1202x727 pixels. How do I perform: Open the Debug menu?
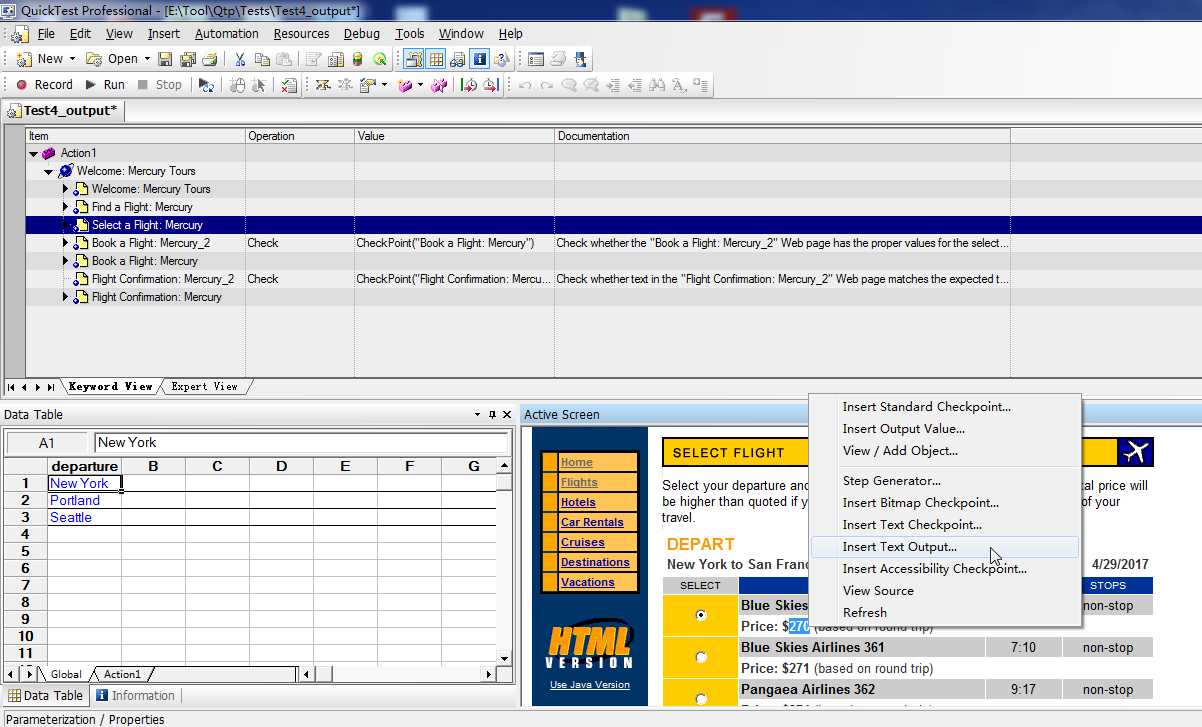[x=362, y=33]
